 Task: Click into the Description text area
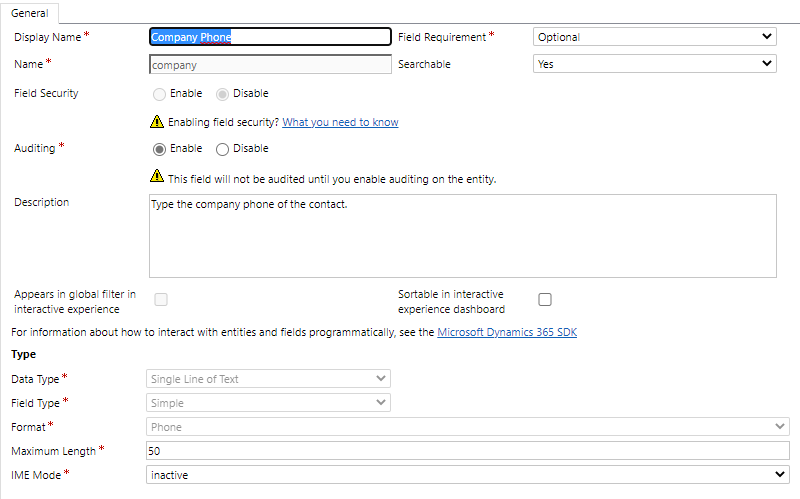coord(462,235)
